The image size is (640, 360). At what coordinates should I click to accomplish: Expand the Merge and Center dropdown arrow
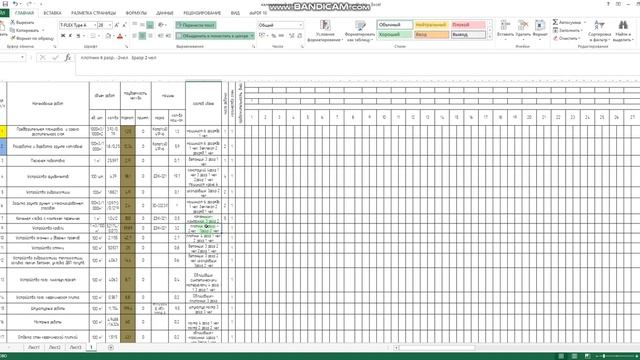252,36
